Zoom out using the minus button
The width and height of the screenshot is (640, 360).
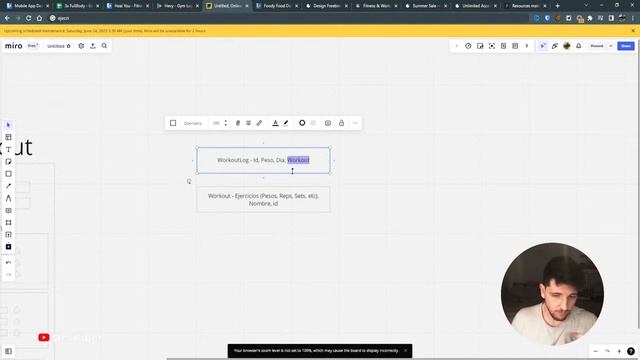click(x=596, y=351)
